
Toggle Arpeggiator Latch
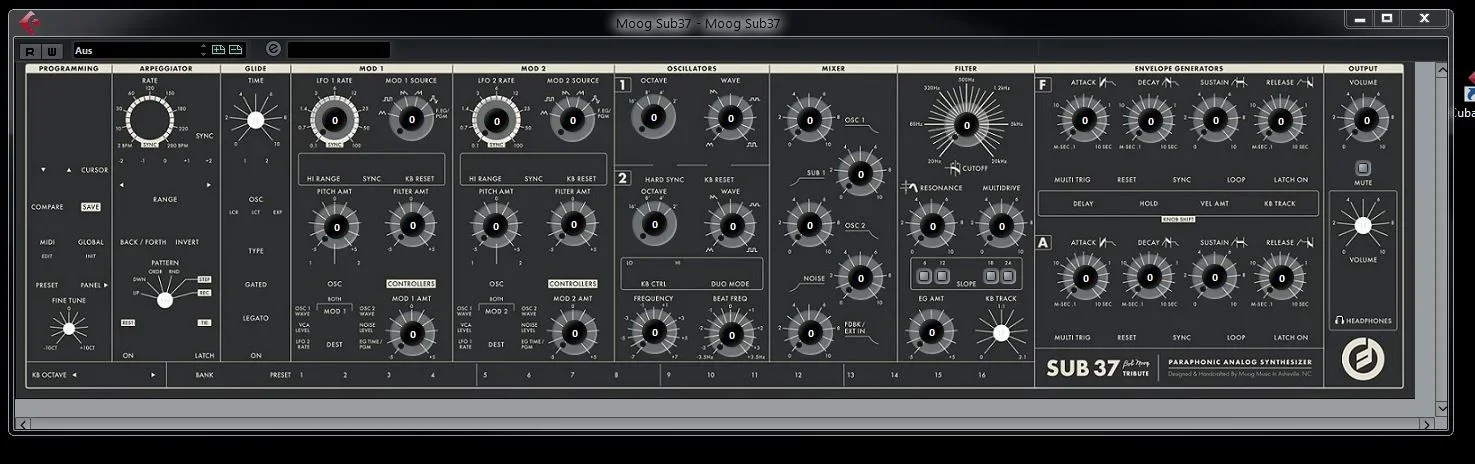pos(204,356)
